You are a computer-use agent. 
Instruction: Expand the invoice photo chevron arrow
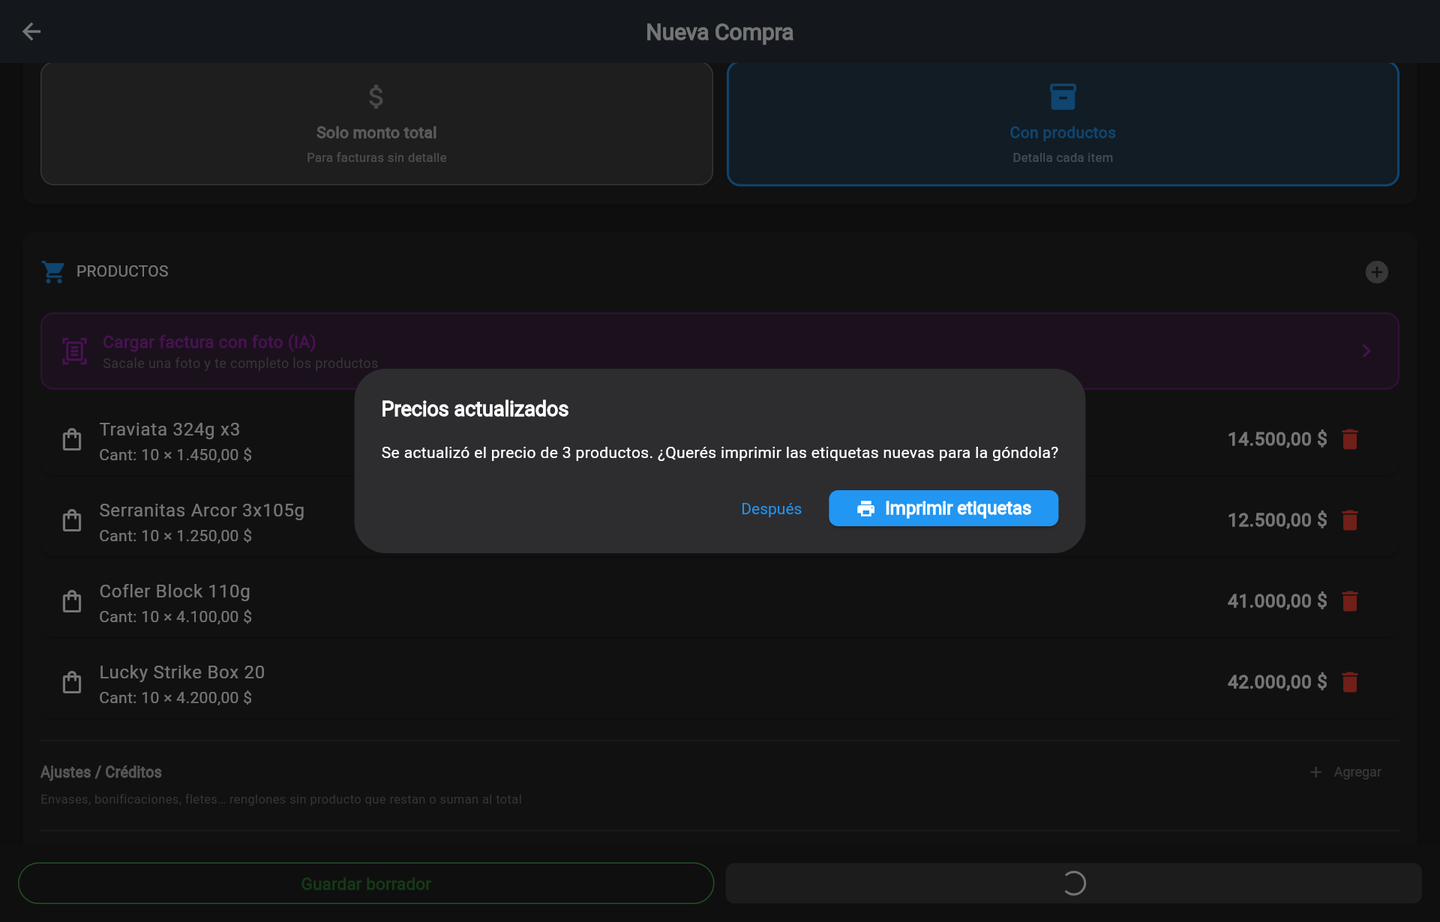(x=1366, y=351)
